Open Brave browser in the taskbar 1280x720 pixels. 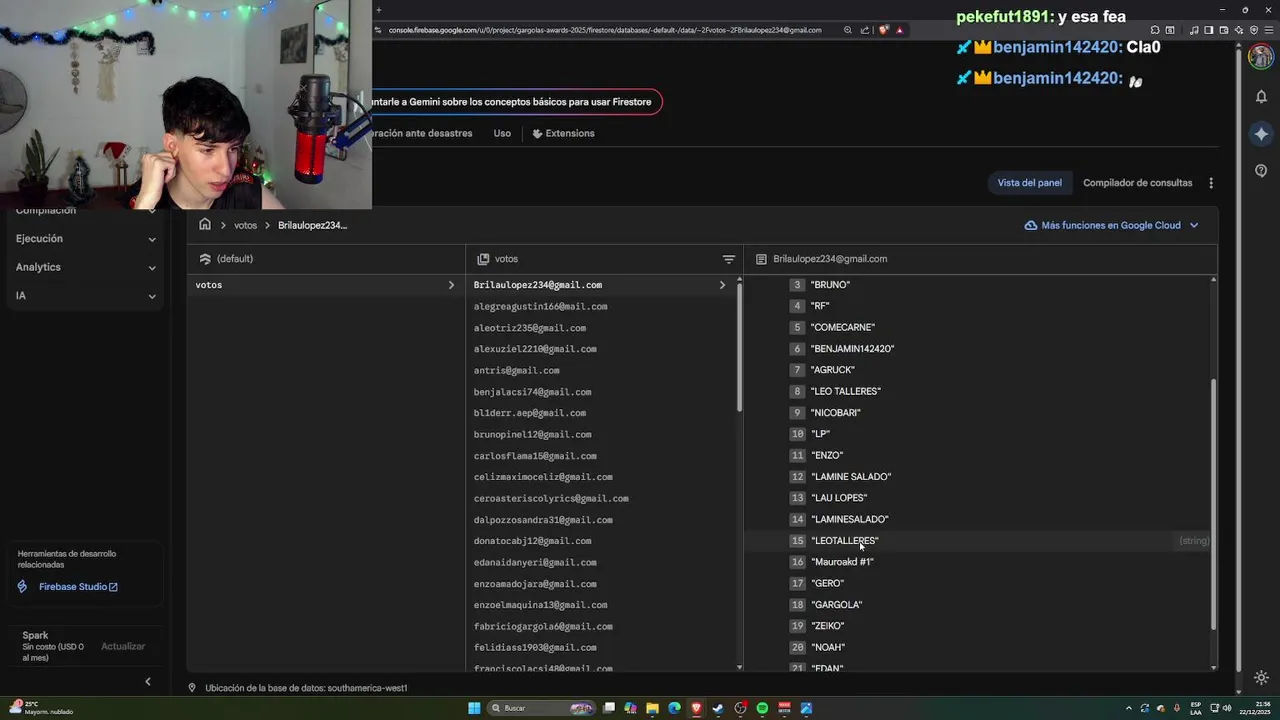tap(696, 708)
